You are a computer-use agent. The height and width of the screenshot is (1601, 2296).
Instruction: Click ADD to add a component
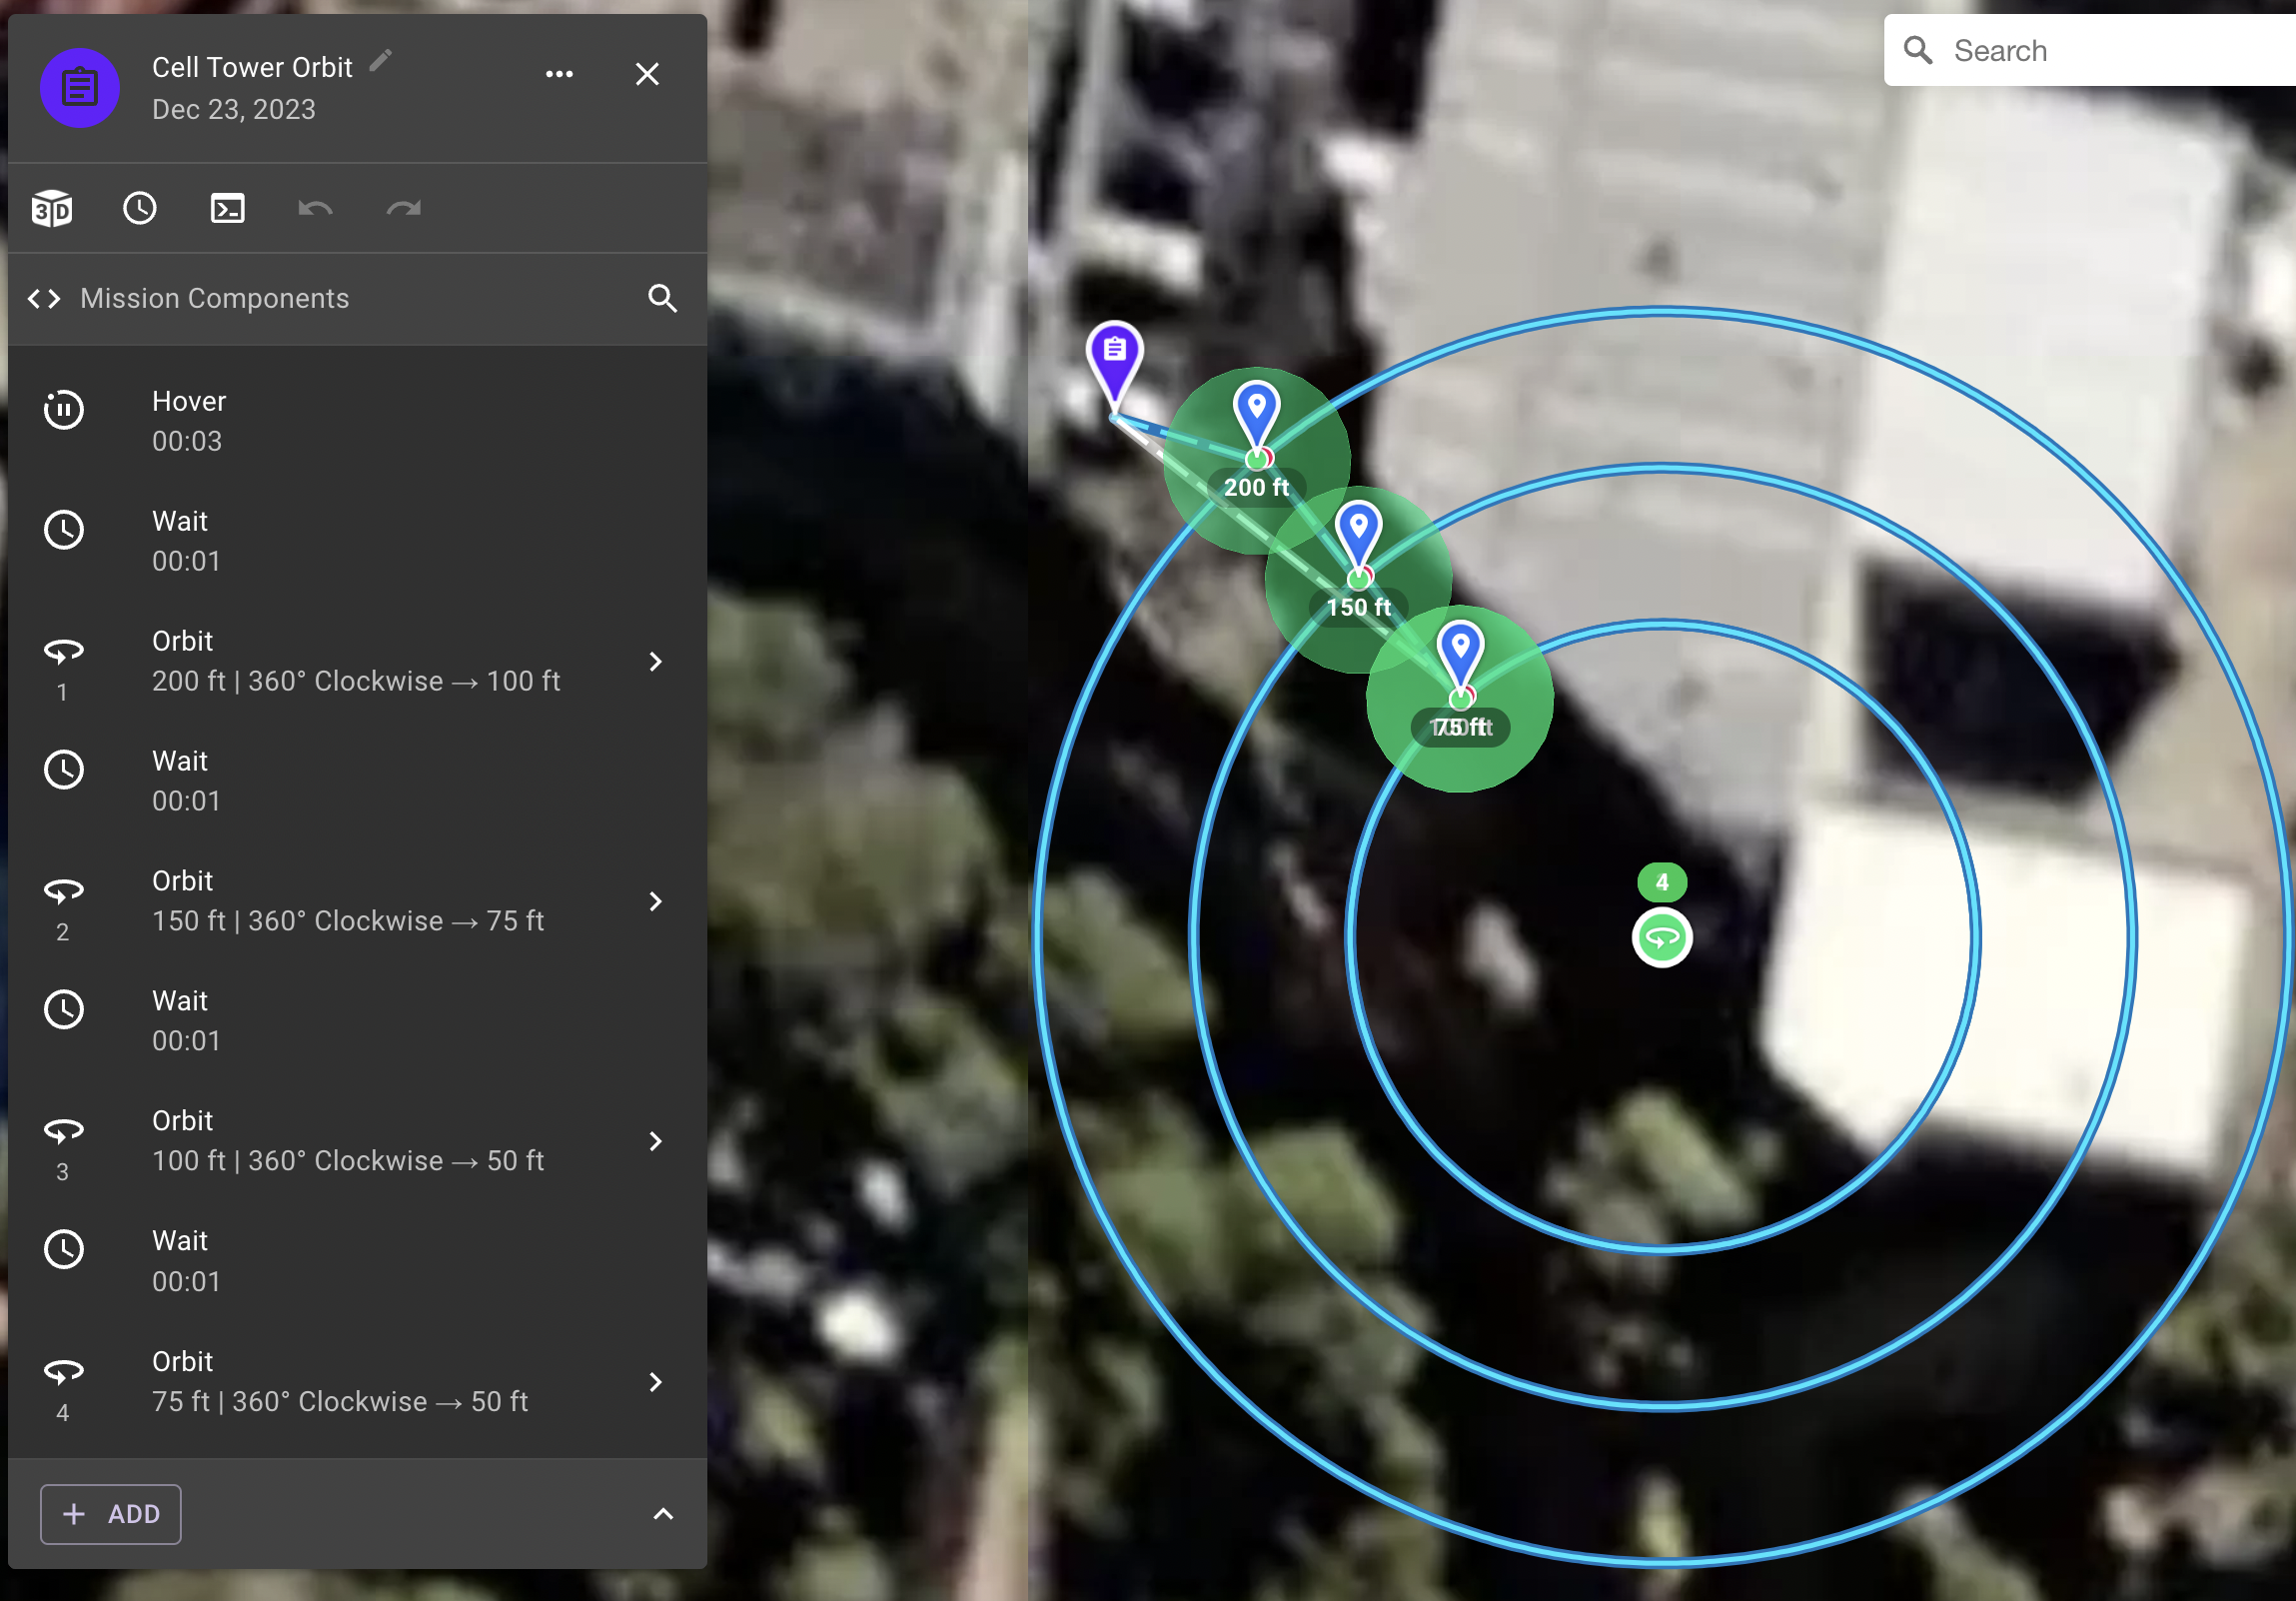pyautogui.click(x=111, y=1514)
